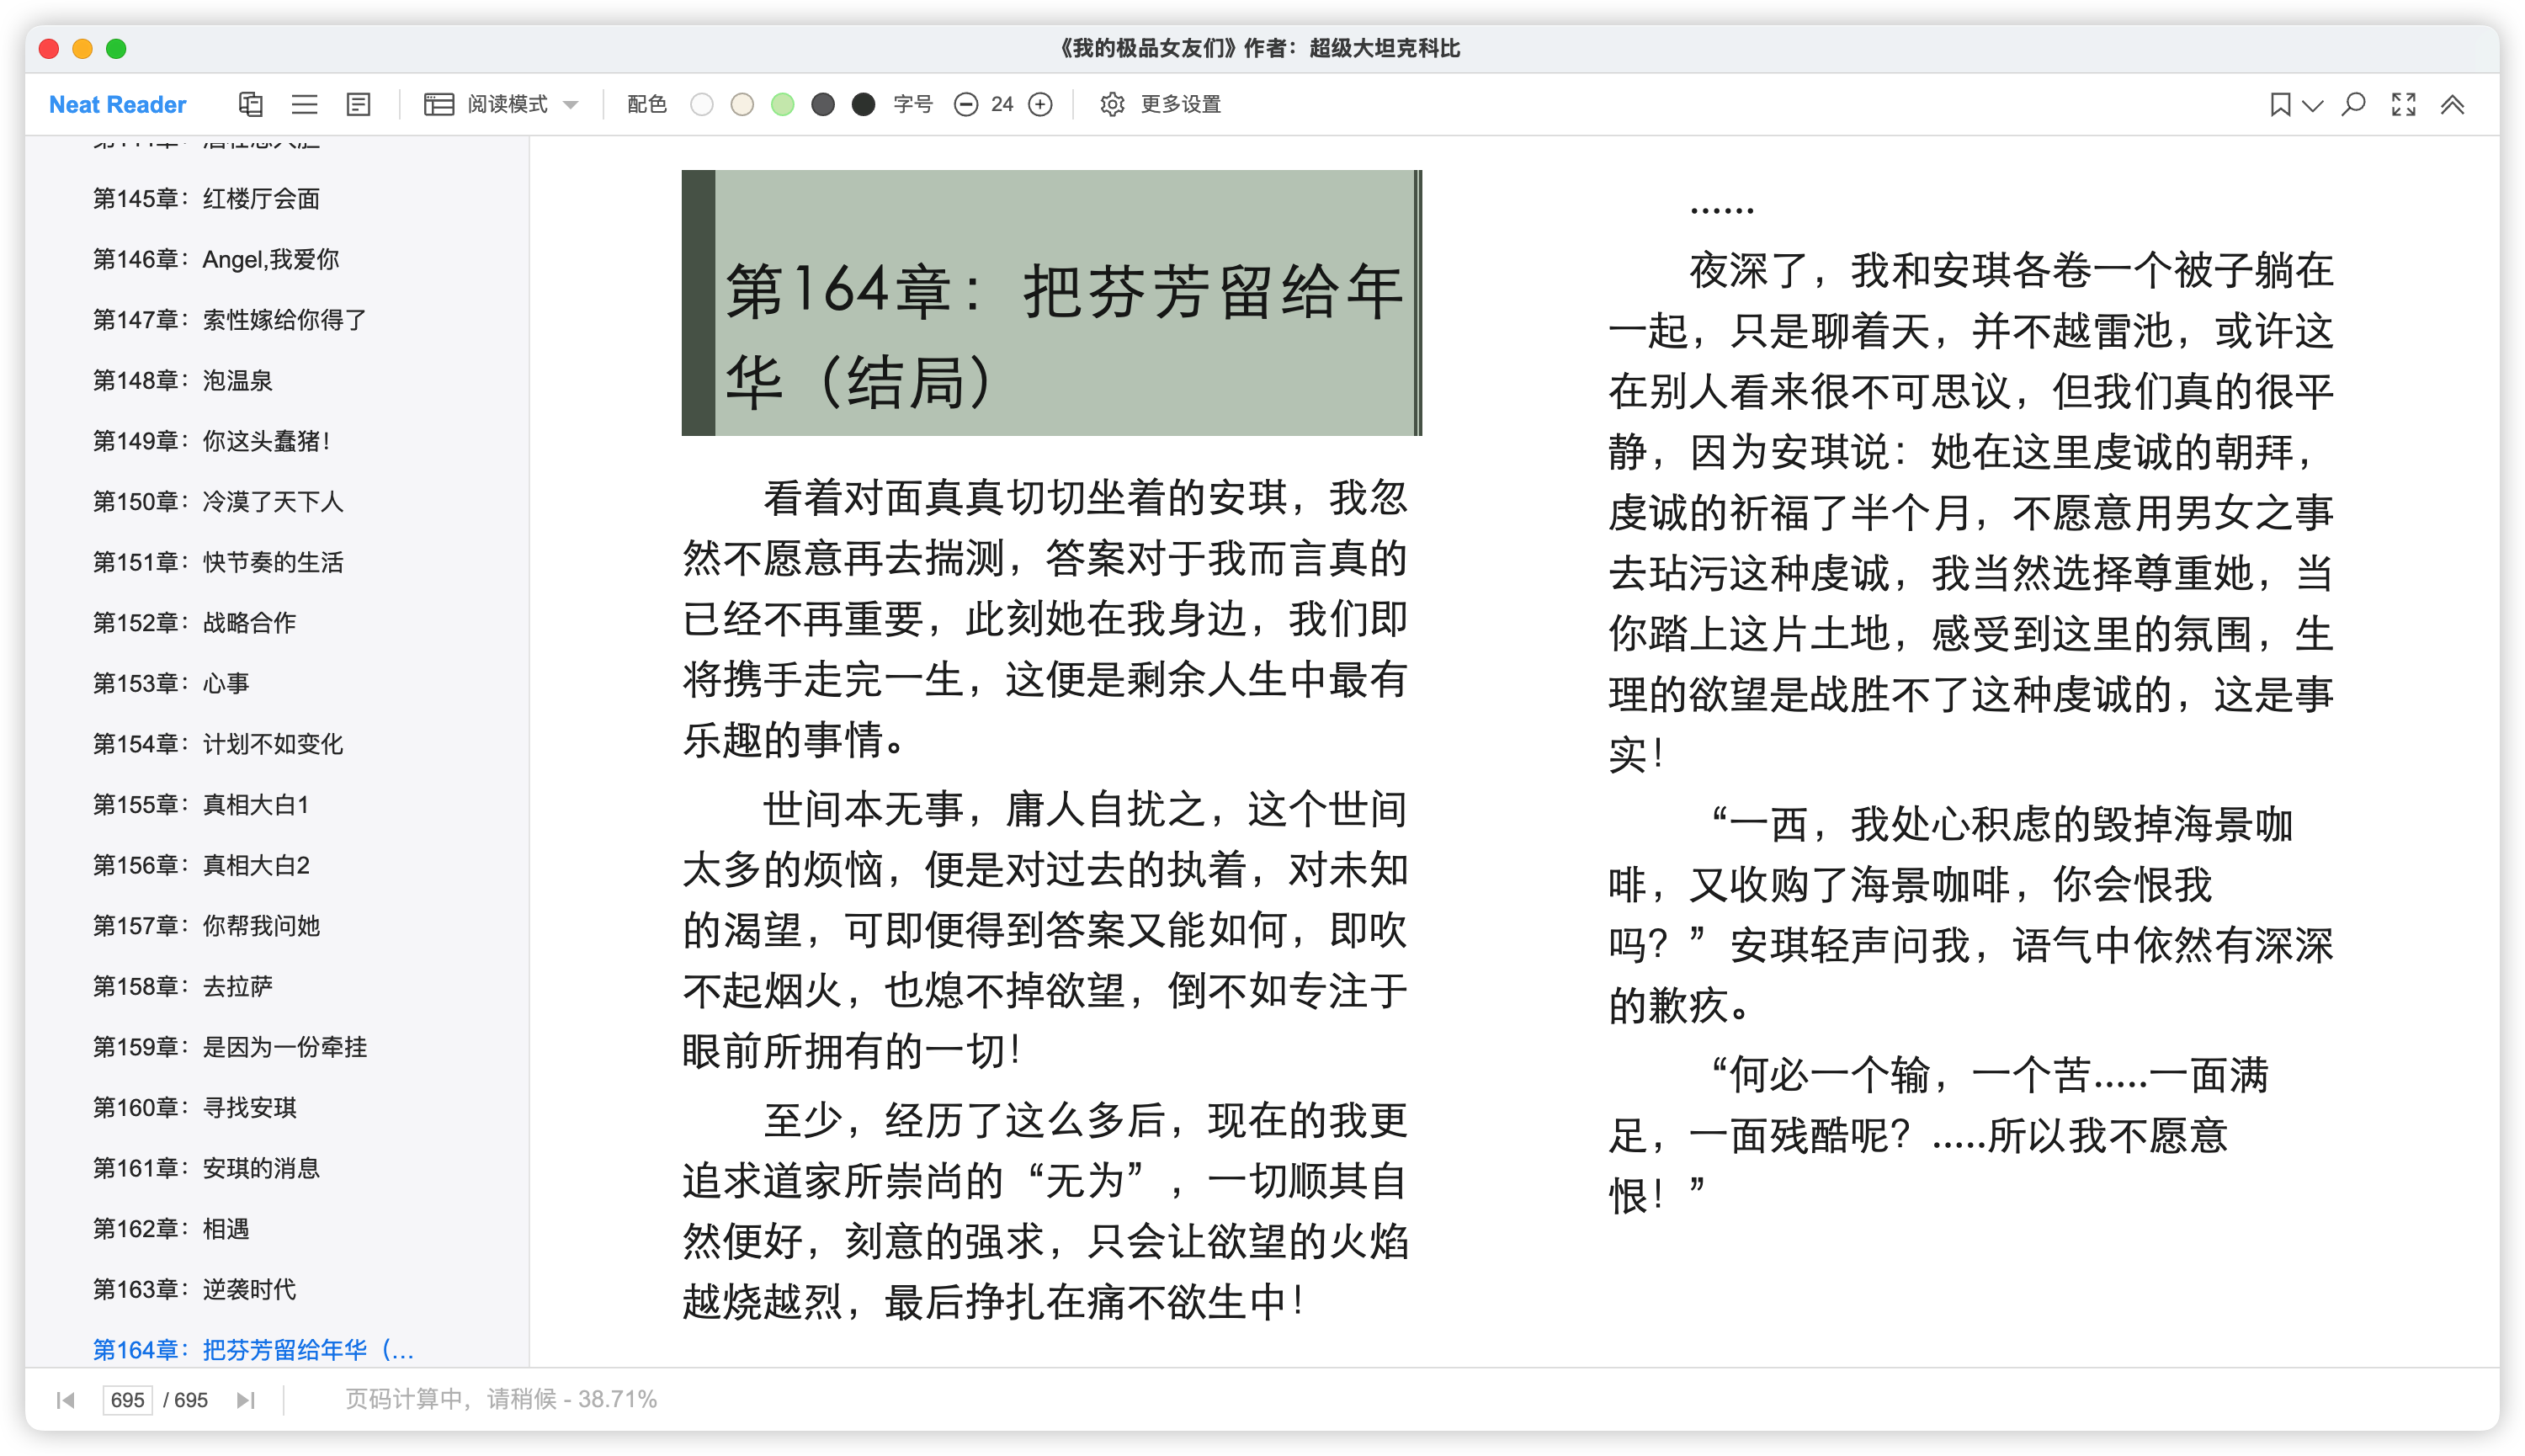Select the green color theme

pos(783,104)
